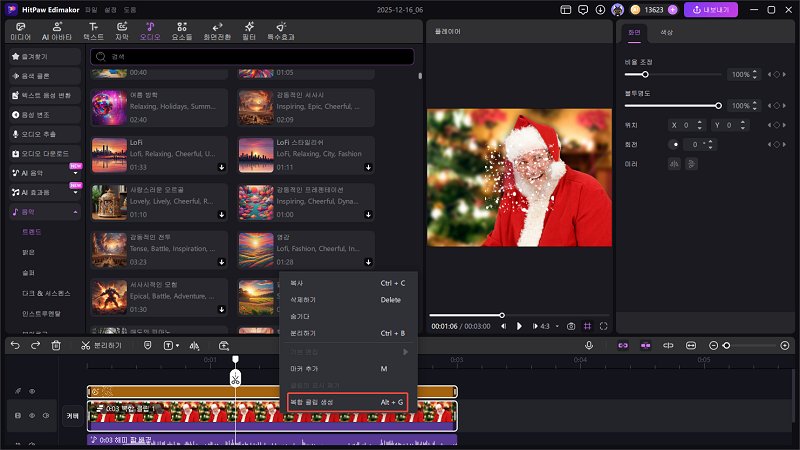
Task: Click the horizontal mirror flip icon
Action: point(674,163)
